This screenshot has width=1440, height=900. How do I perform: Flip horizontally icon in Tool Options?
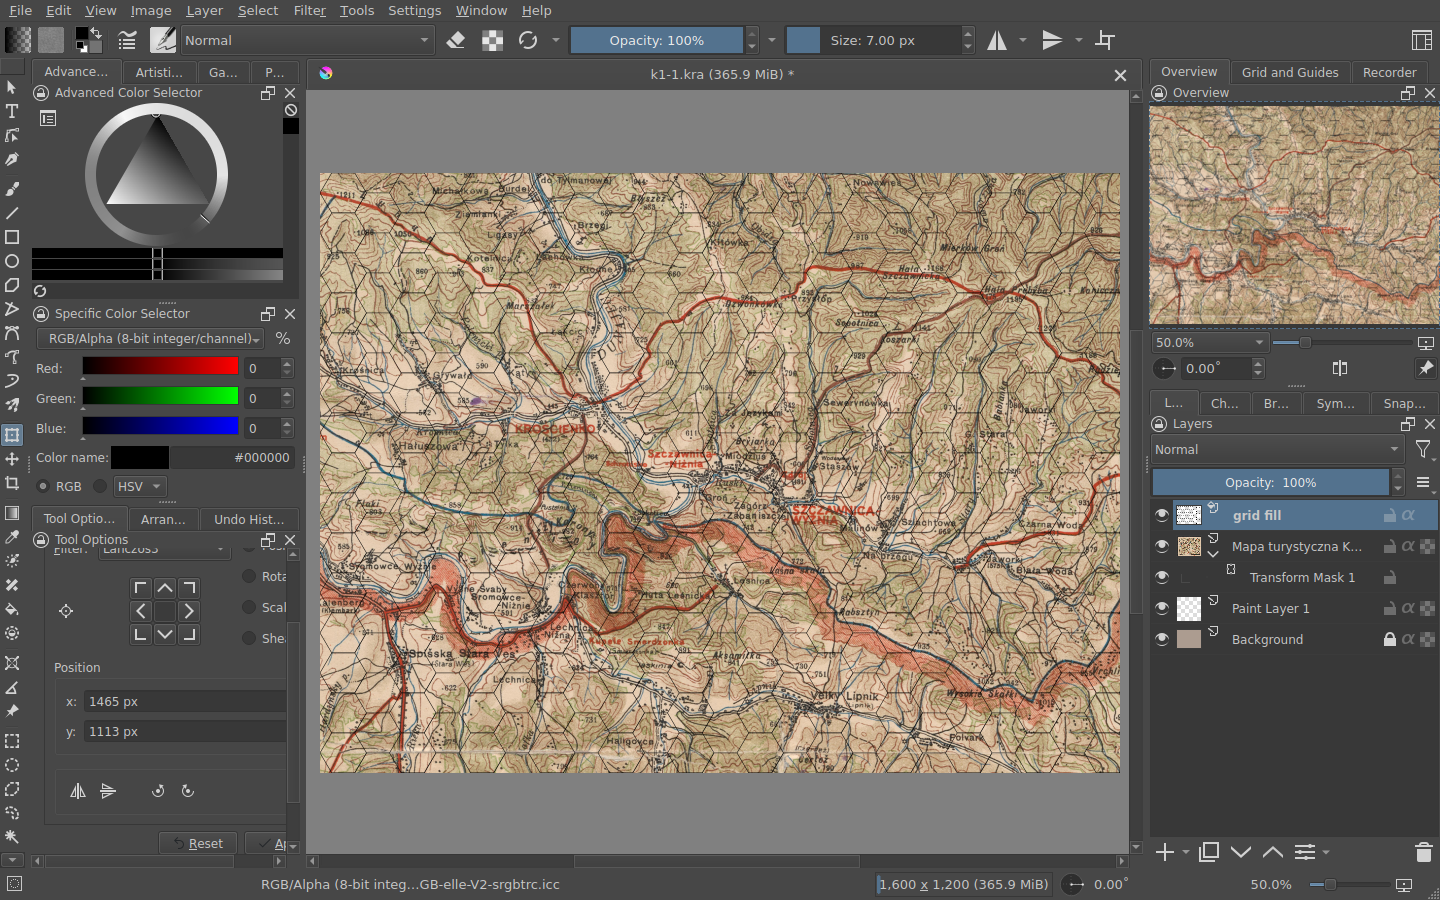(78, 791)
